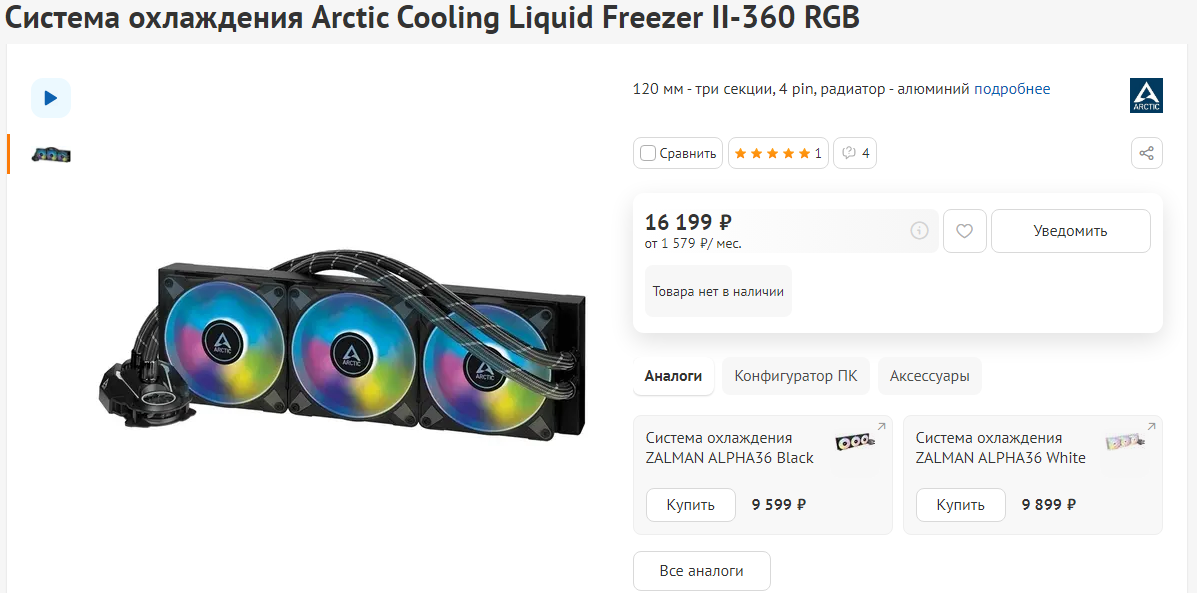Image resolution: width=1197 pixels, height=593 pixels.
Task: Buy the ZALMAN ALPHA36 White cooler
Action: (961, 505)
